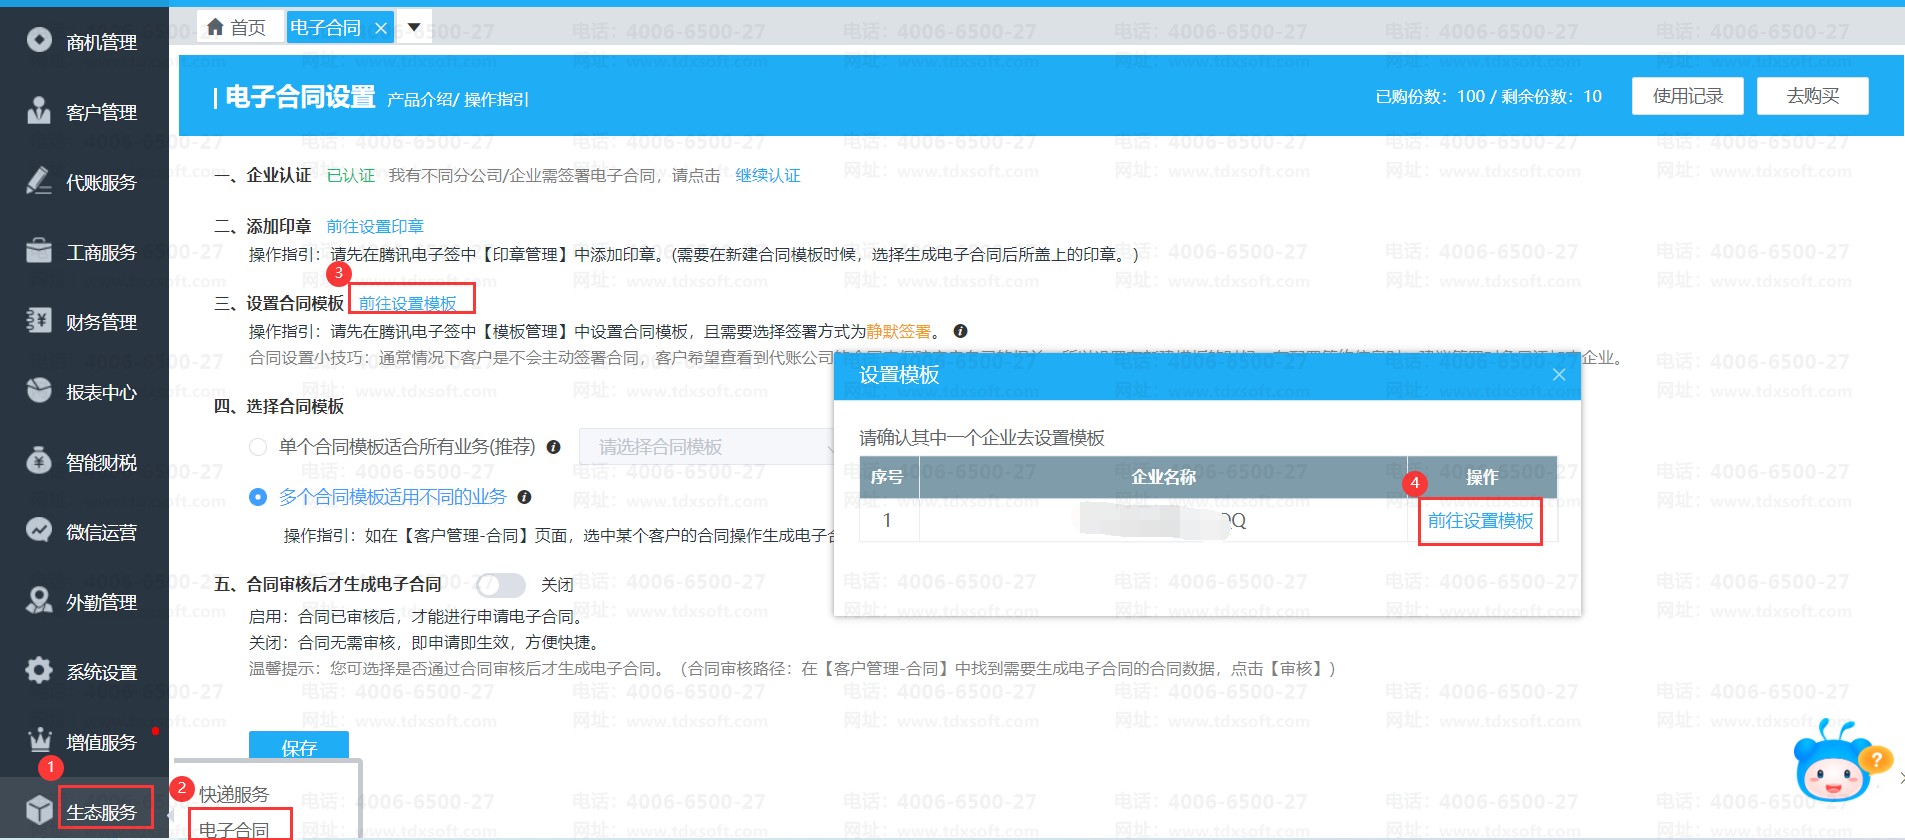Screen dimensions: 1905x840
Task: Open the 请选择合同模板 dropdown
Action: pos(705,447)
